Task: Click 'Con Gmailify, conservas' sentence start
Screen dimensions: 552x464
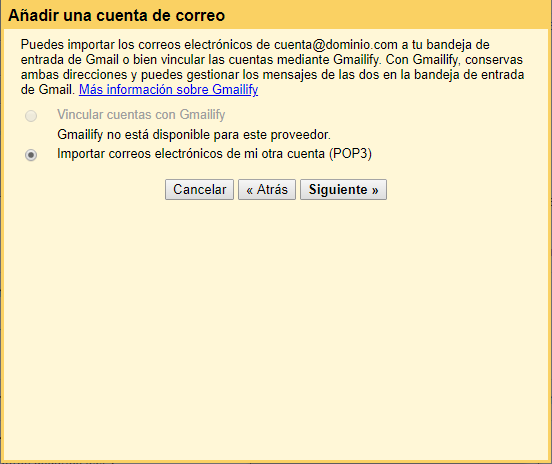Action: pos(454,59)
